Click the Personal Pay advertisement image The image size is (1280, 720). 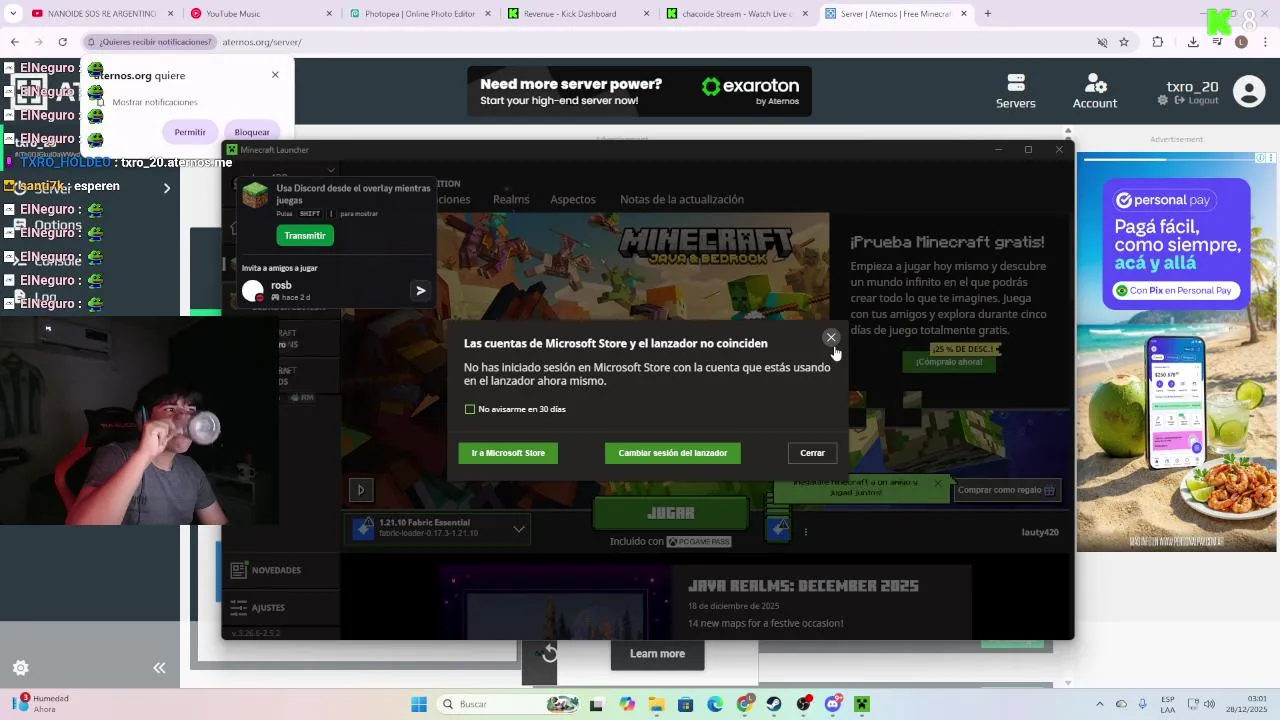pos(1177,352)
